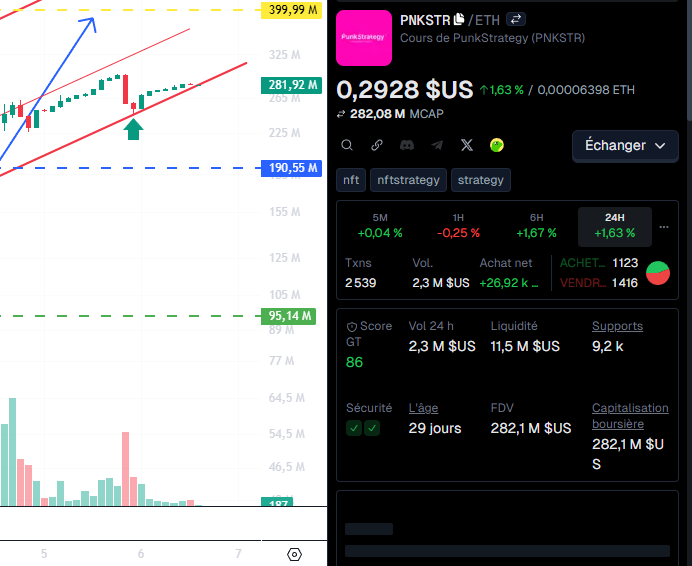Screen dimensions: 692x566
Task: Click the 399,99 M yellow price label
Action: [x=291, y=10]
